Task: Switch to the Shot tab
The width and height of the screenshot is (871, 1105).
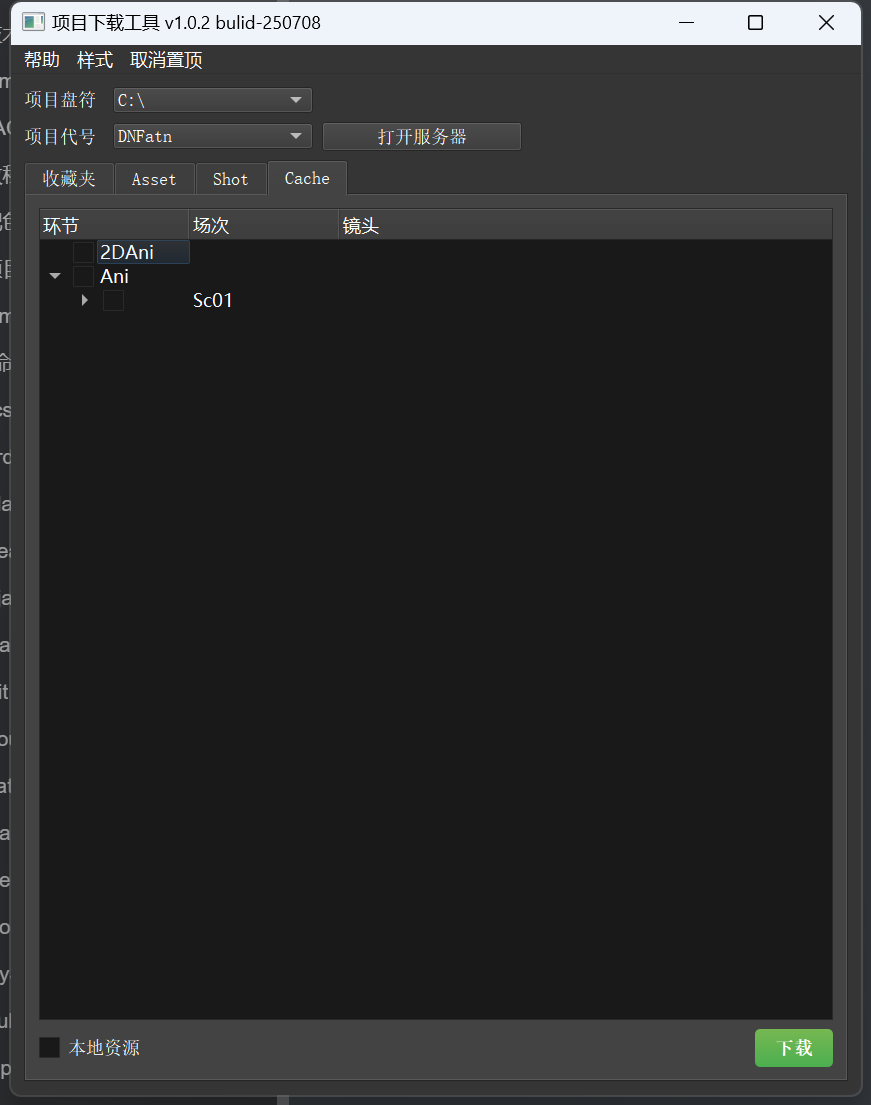Action: (x=231, y=179)
